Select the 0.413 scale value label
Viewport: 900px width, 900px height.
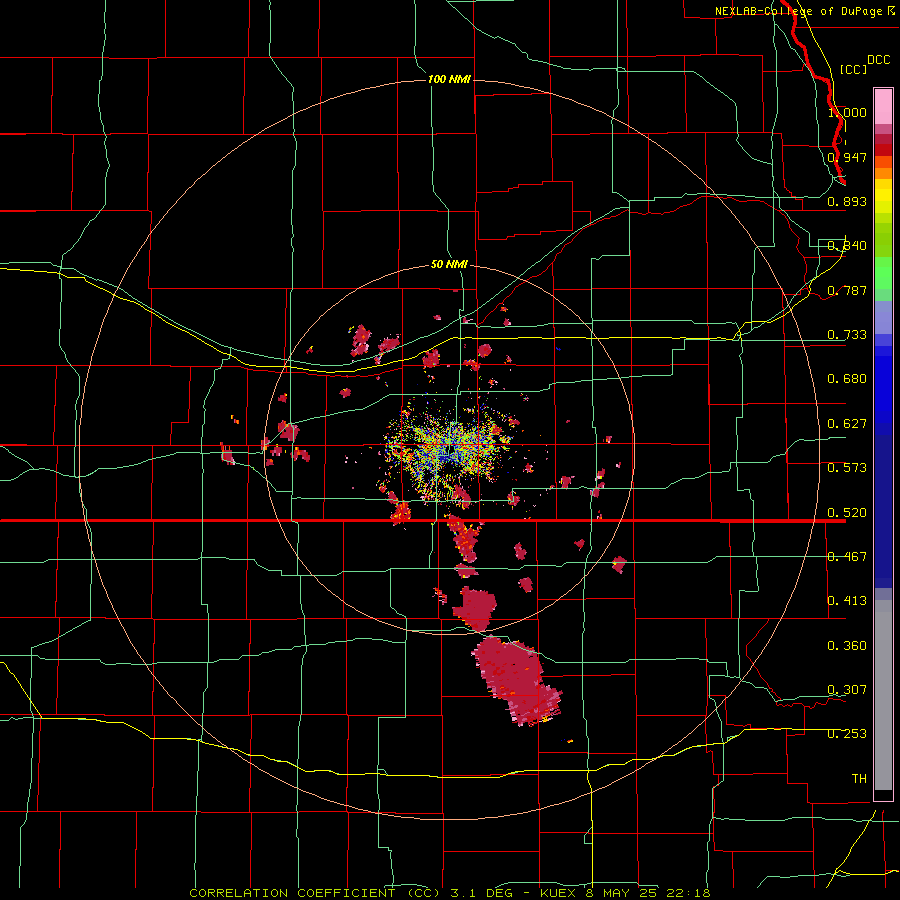847,601
